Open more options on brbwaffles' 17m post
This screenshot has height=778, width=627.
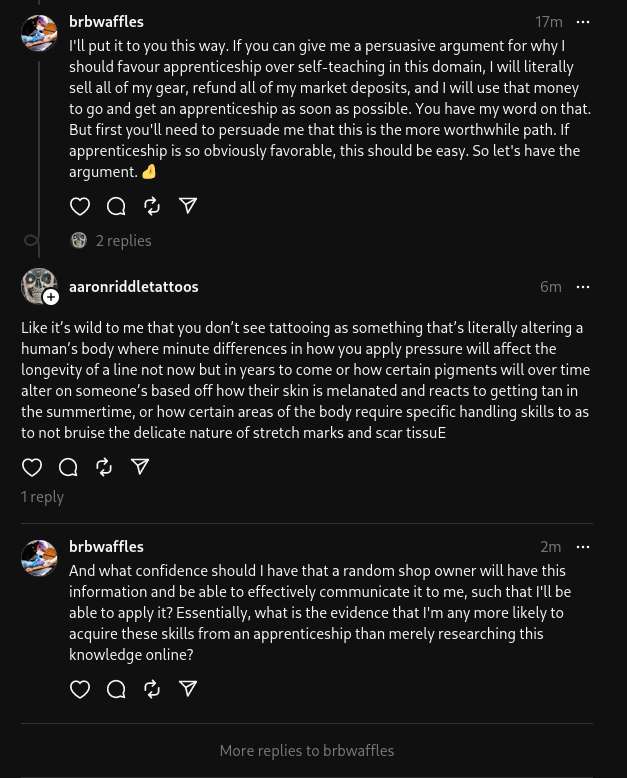tap(583, 22)
